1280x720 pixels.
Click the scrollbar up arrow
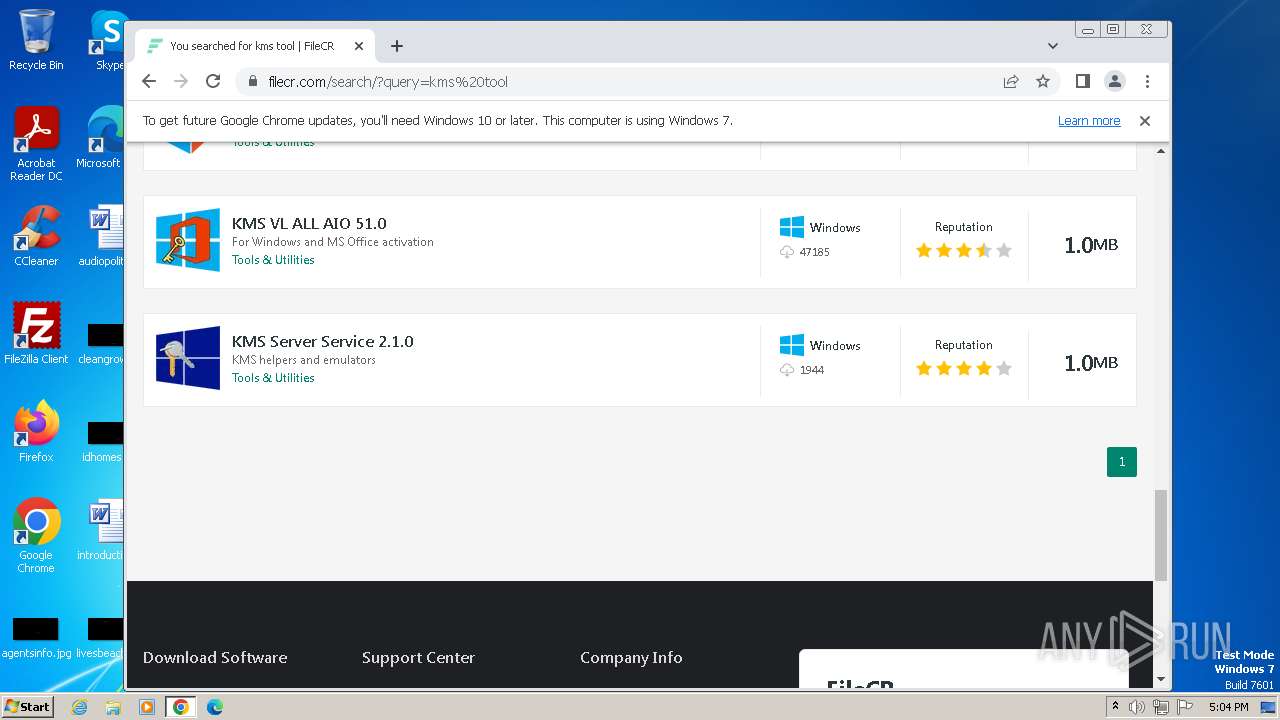coord(1161,151)
